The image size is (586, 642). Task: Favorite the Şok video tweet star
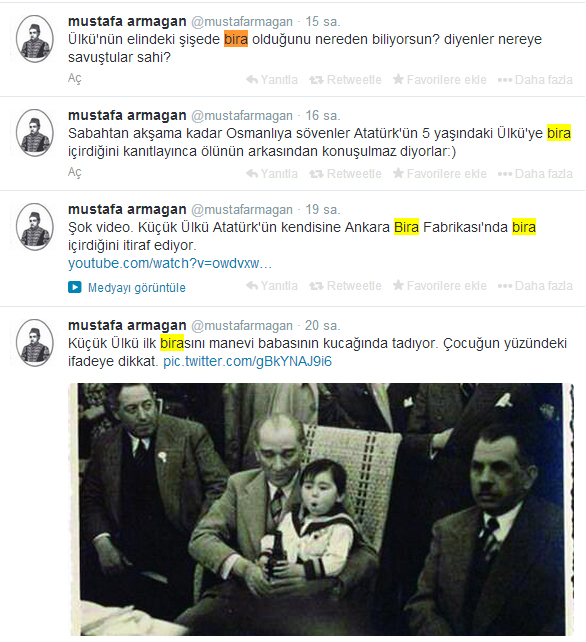tap(398, 285)
